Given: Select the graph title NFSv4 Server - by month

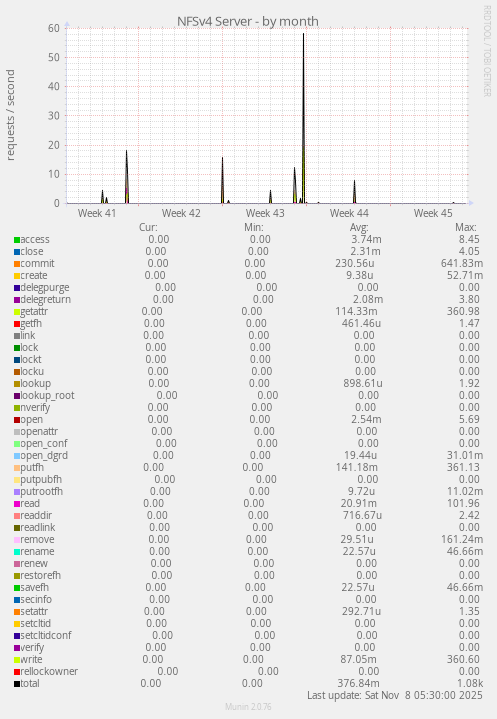Looking at the screenshot, I should pos(248,21).
